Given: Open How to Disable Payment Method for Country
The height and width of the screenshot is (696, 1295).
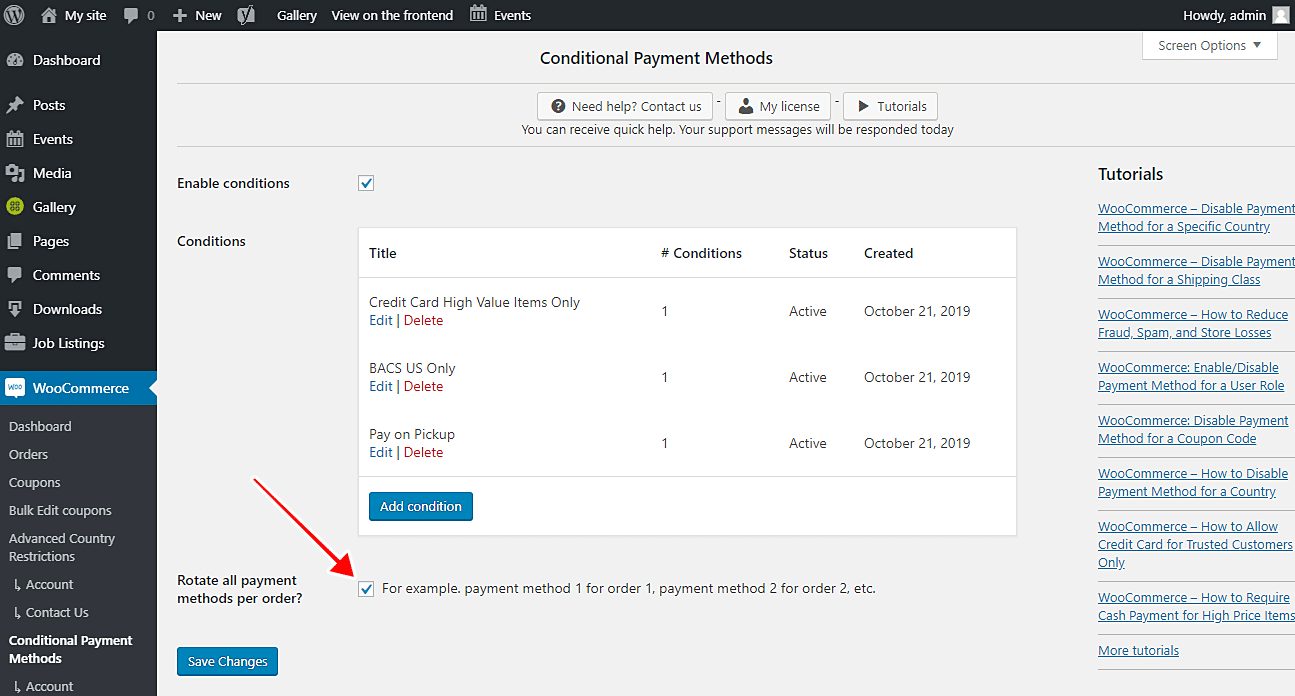Looking at the screenshot, I should click(1193, 483).
